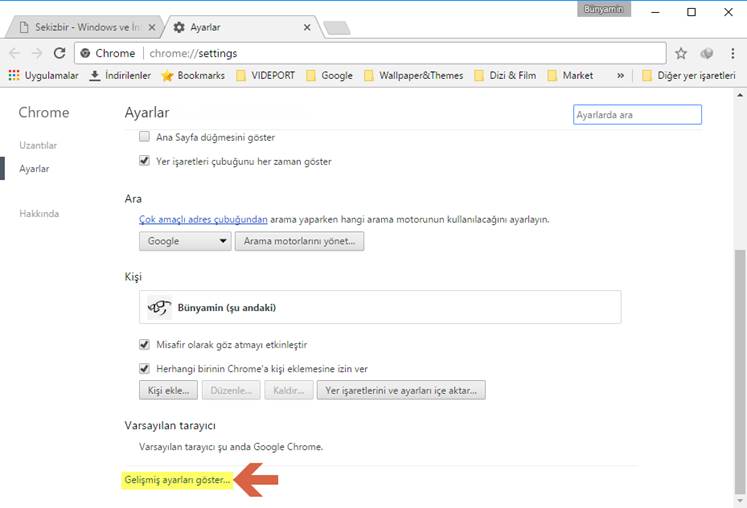This screenshot has width=747, height=508.
Task: Open the Çok amaçlı adres çubuğundan link
Action: (203, 219)
